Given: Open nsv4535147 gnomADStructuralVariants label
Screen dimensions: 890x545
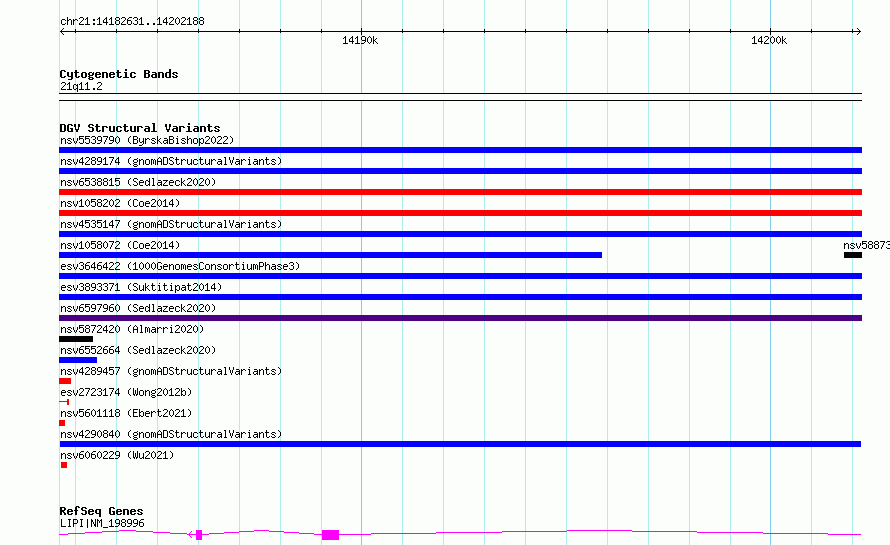Looking at the screenshot, I should coord(171,224).
